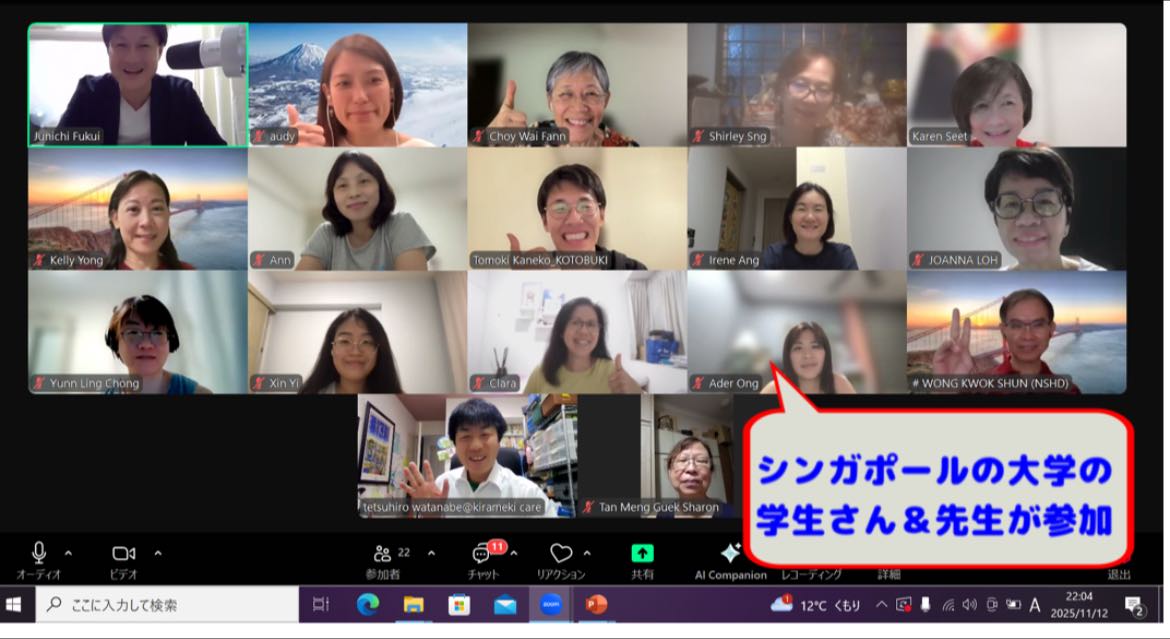Open the reactions heart icon

pyautogui.click(x=561, y=554)
